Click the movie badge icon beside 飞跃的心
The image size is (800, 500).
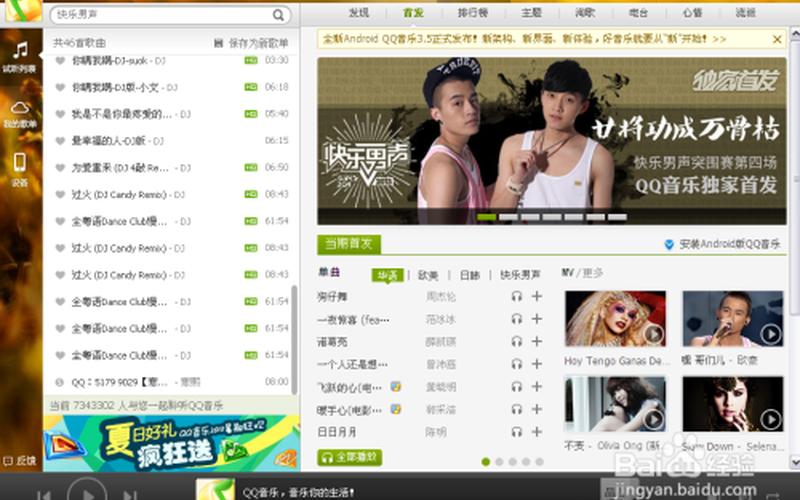click(395, 387)
